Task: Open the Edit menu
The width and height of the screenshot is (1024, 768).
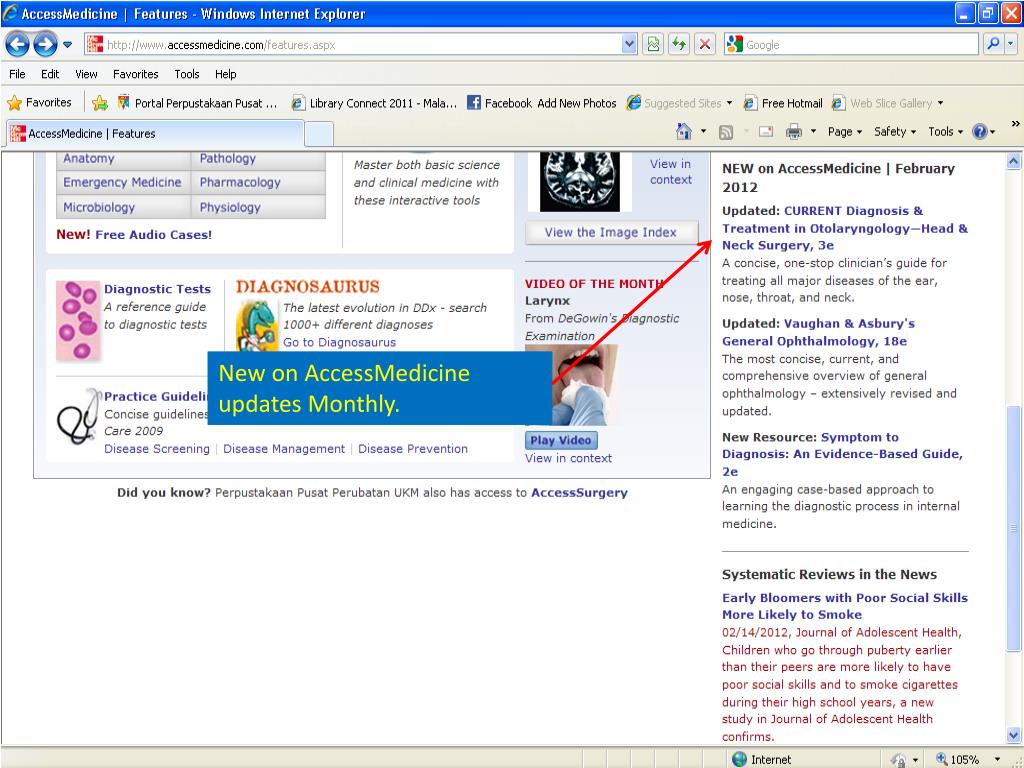Action: coord(50,74)
